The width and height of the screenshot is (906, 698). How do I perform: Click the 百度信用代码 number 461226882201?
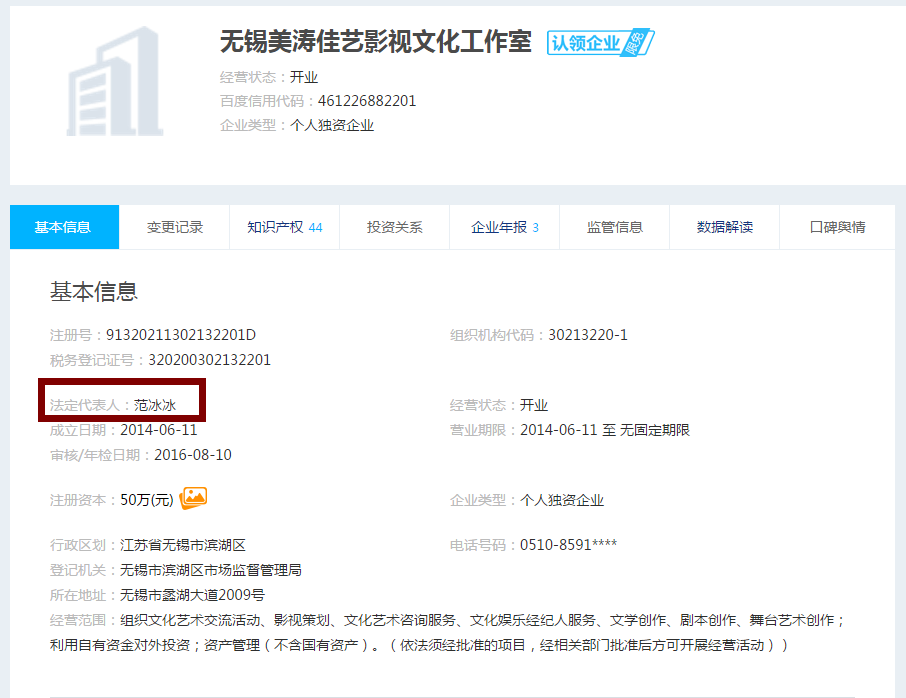click(367, 101)
